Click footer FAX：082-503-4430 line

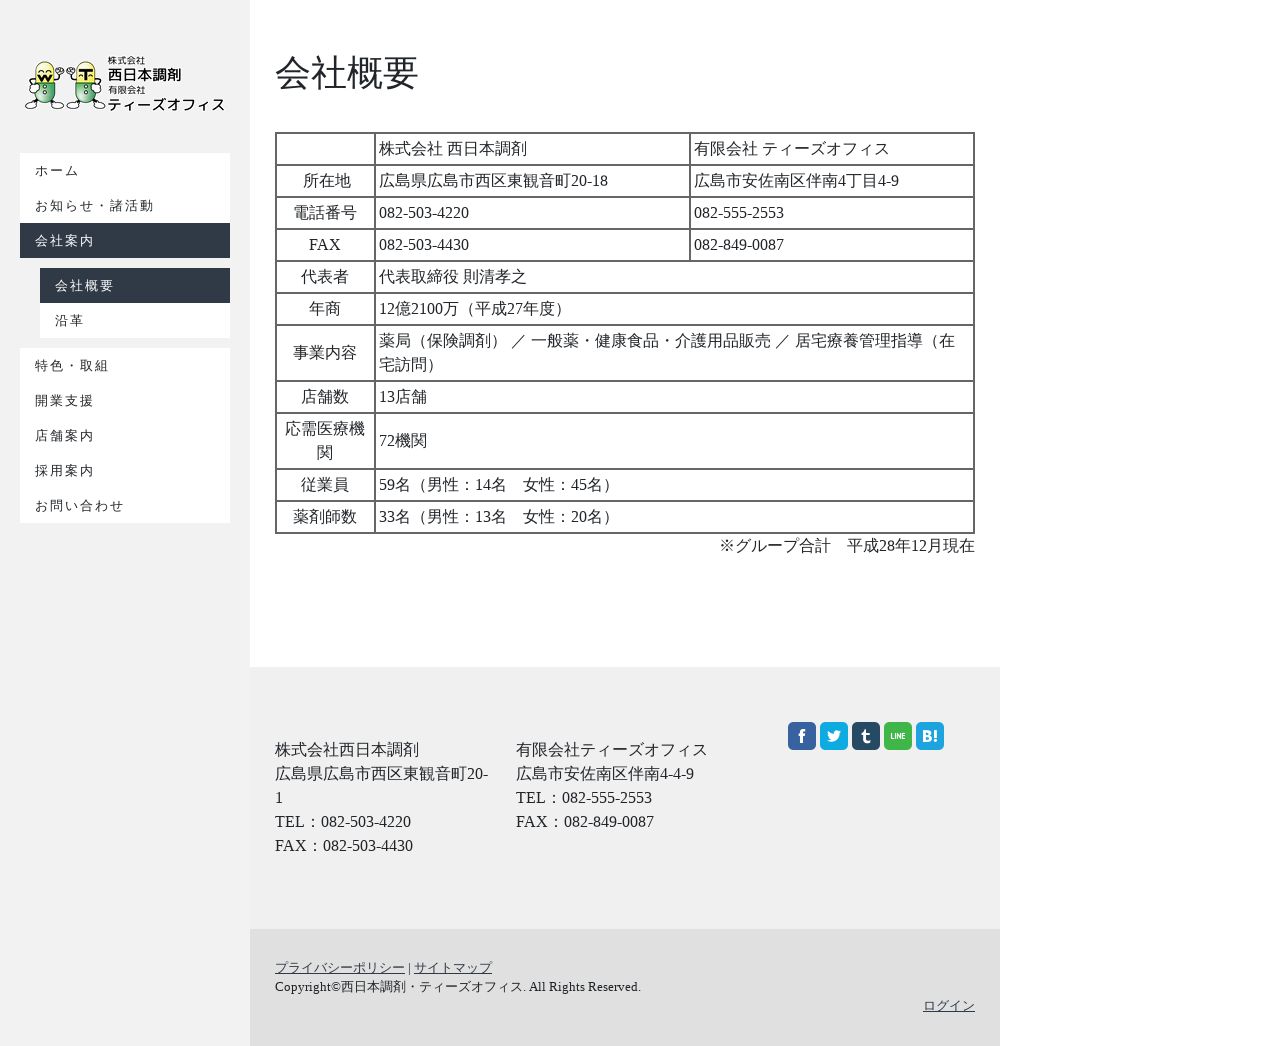(x=344, y=846)
